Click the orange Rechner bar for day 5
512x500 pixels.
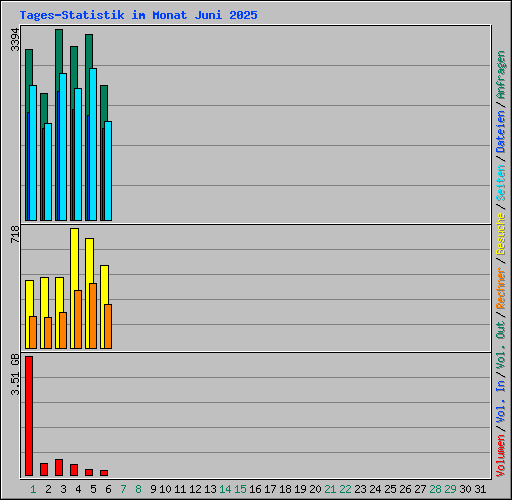pos(93,316)
